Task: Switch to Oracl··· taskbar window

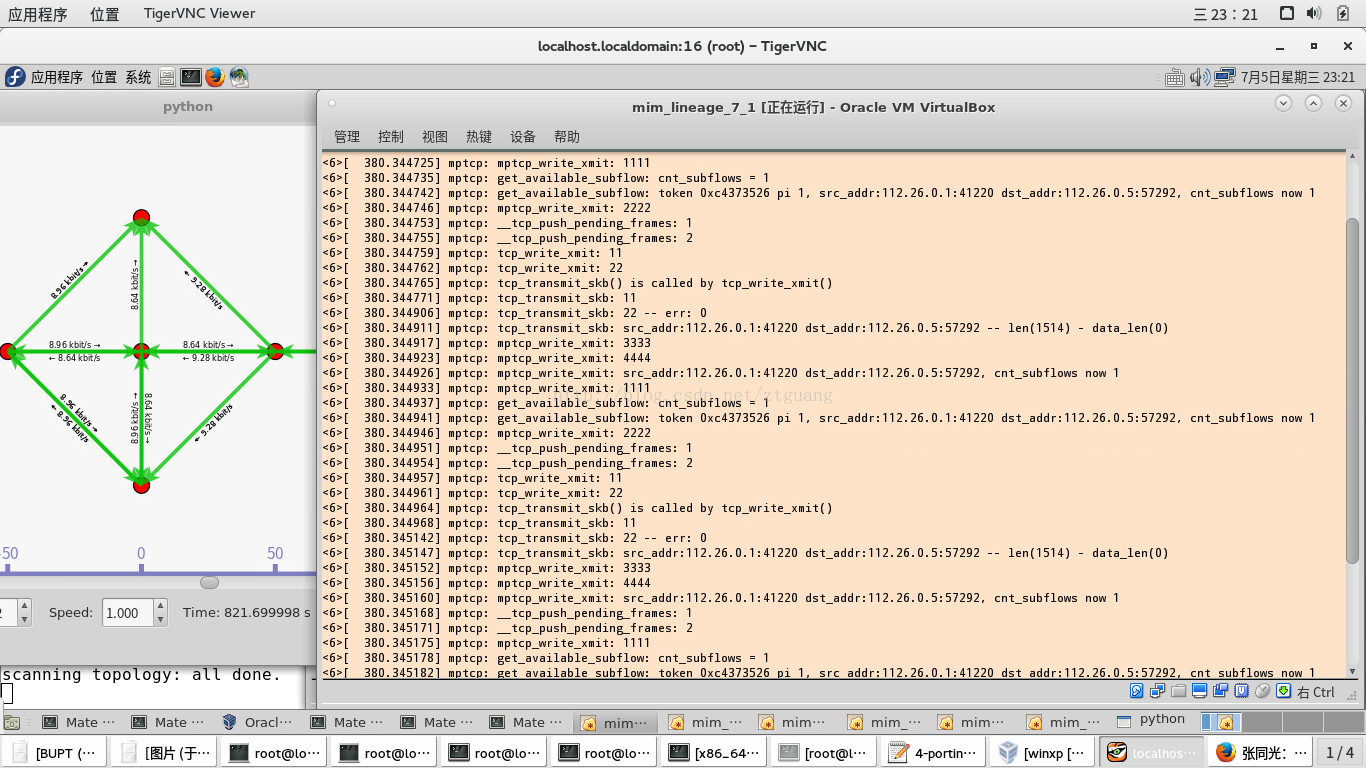Action: tap(258, 722)
